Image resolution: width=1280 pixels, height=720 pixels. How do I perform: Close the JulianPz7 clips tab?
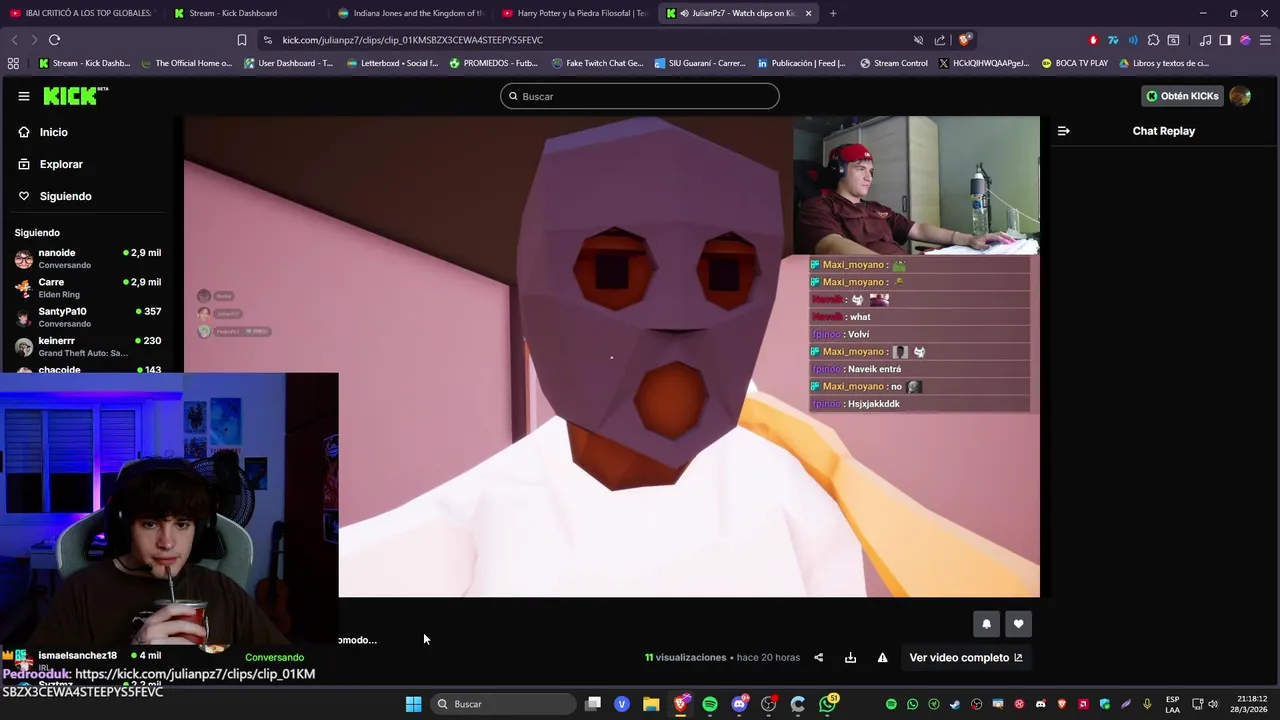click(x=808, y=13)
